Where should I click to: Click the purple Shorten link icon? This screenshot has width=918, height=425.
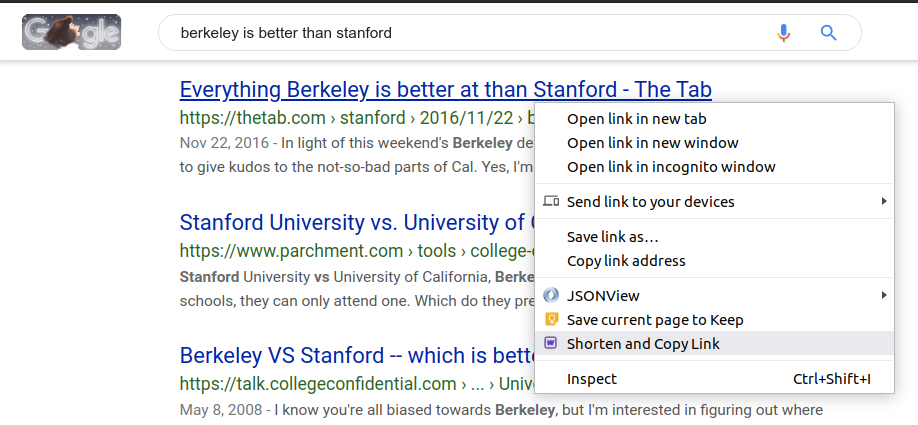(550, 344)
